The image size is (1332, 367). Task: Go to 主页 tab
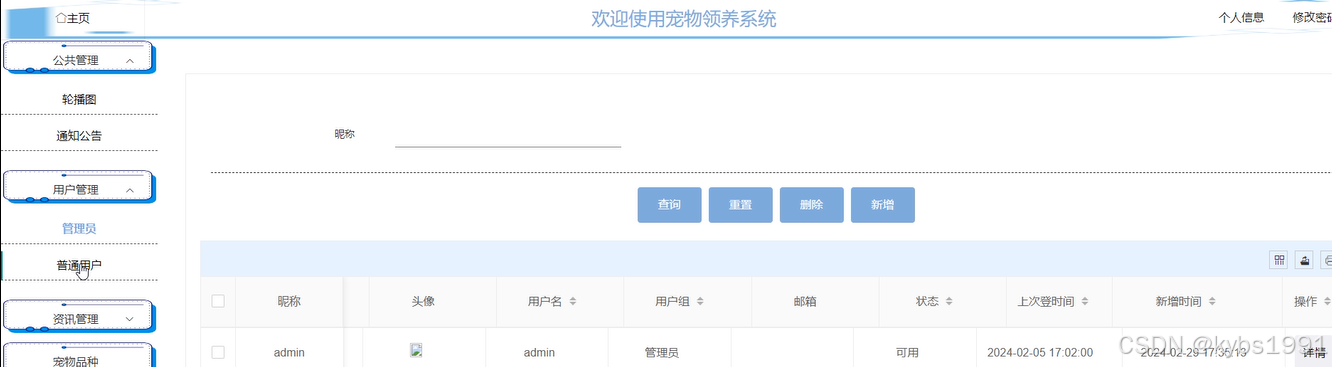click(73, 18)
